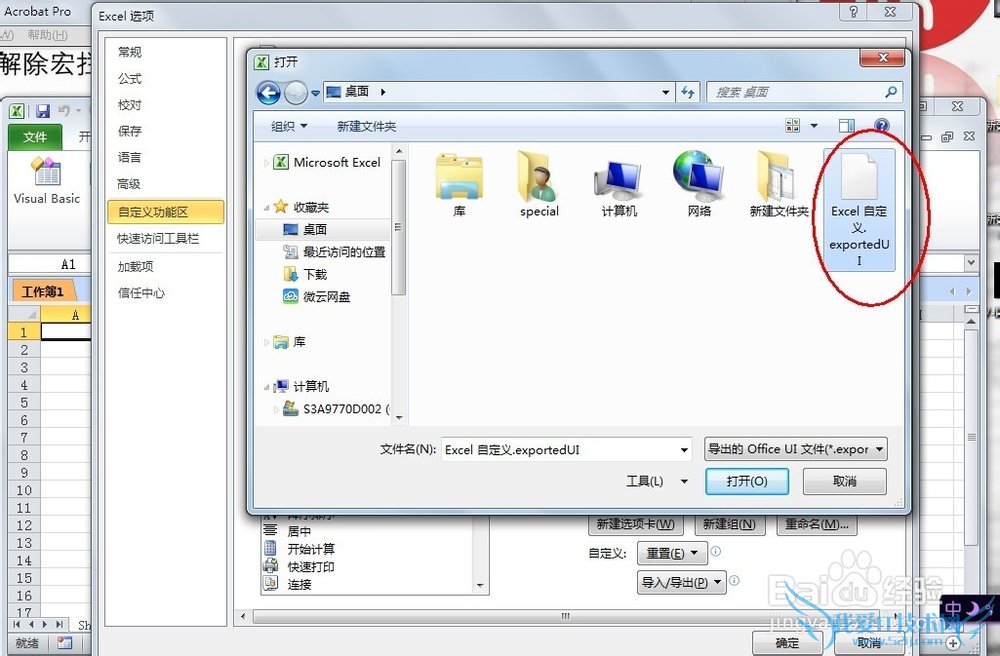The width and height of the screenshot is (1000, 656).
Task: Collapse the 计算机 node
Action: (x=267, y=386)
